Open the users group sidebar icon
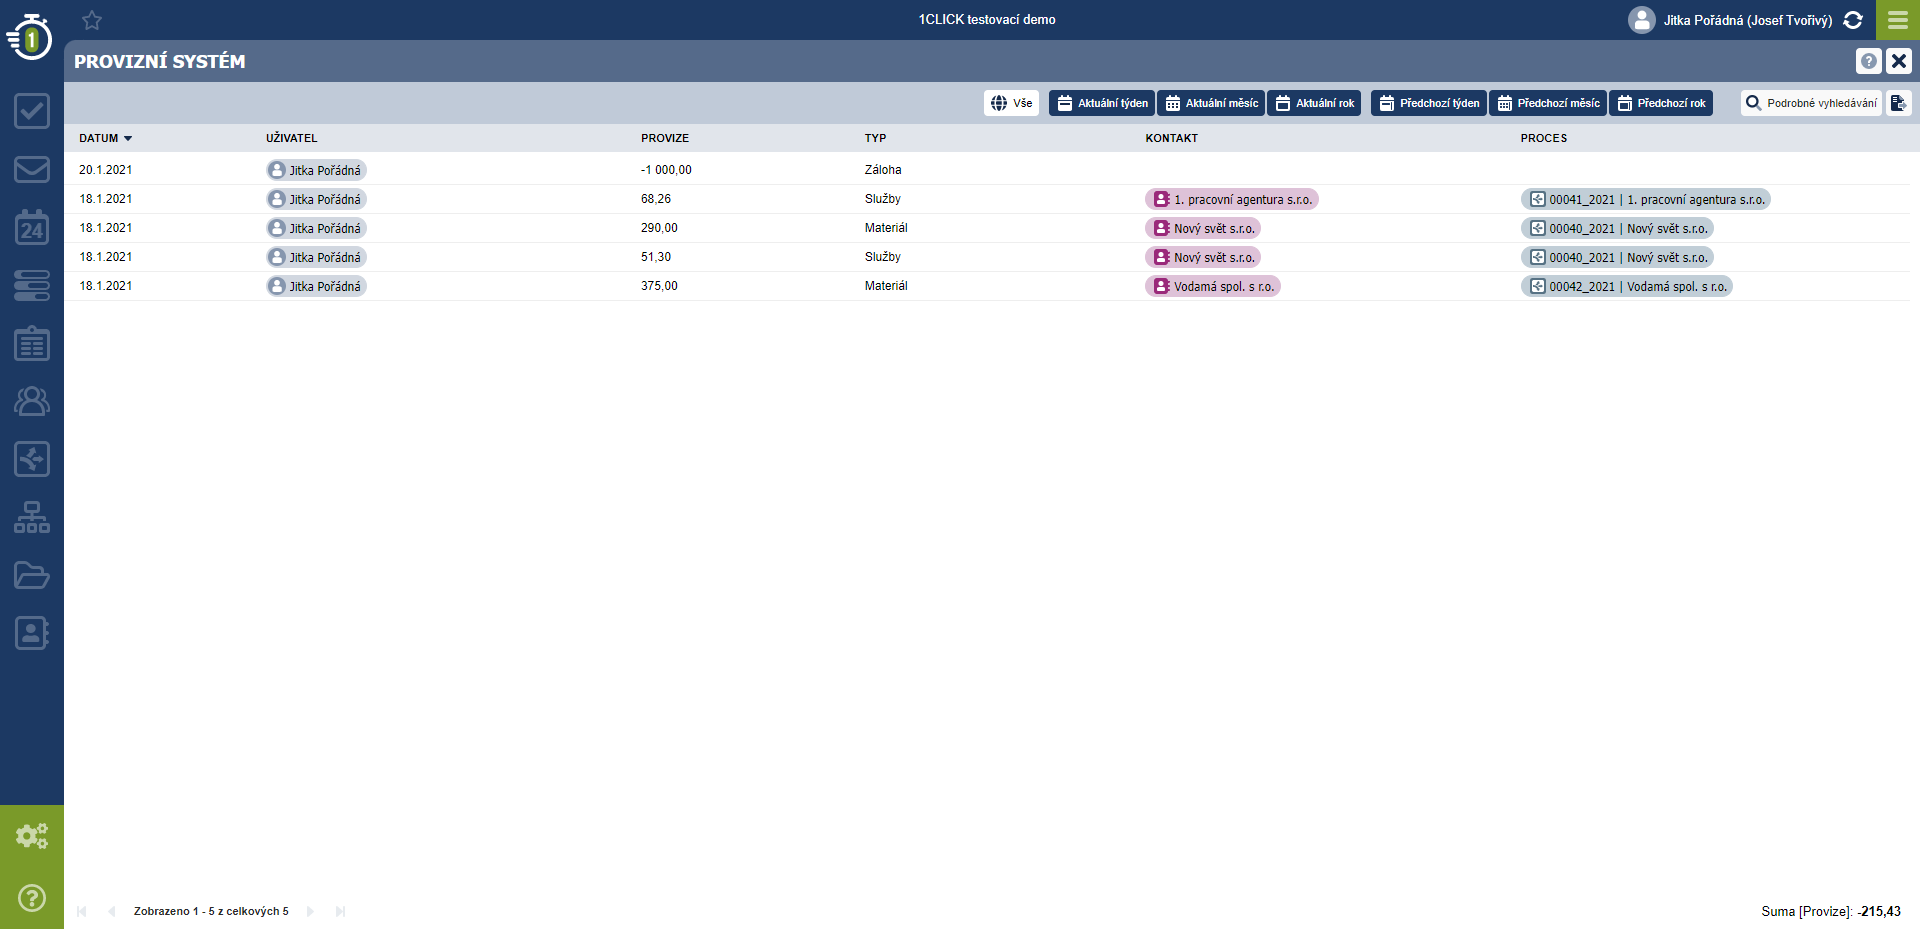This screenshot has height=929, width=1920. [x=32, y=401]
